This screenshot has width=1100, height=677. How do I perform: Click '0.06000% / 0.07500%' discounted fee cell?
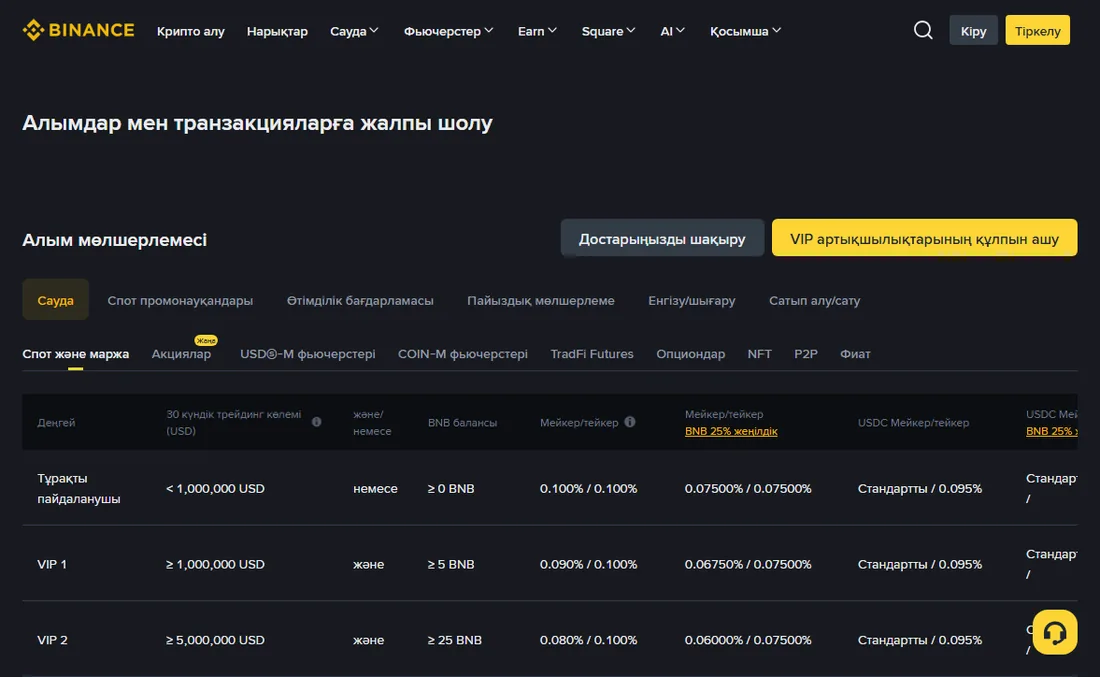pyautogui.click(x=748, y=640)
